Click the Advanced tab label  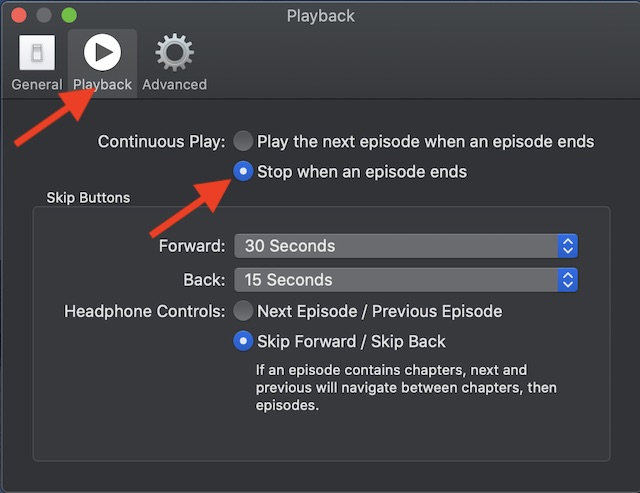click(174, 85)
